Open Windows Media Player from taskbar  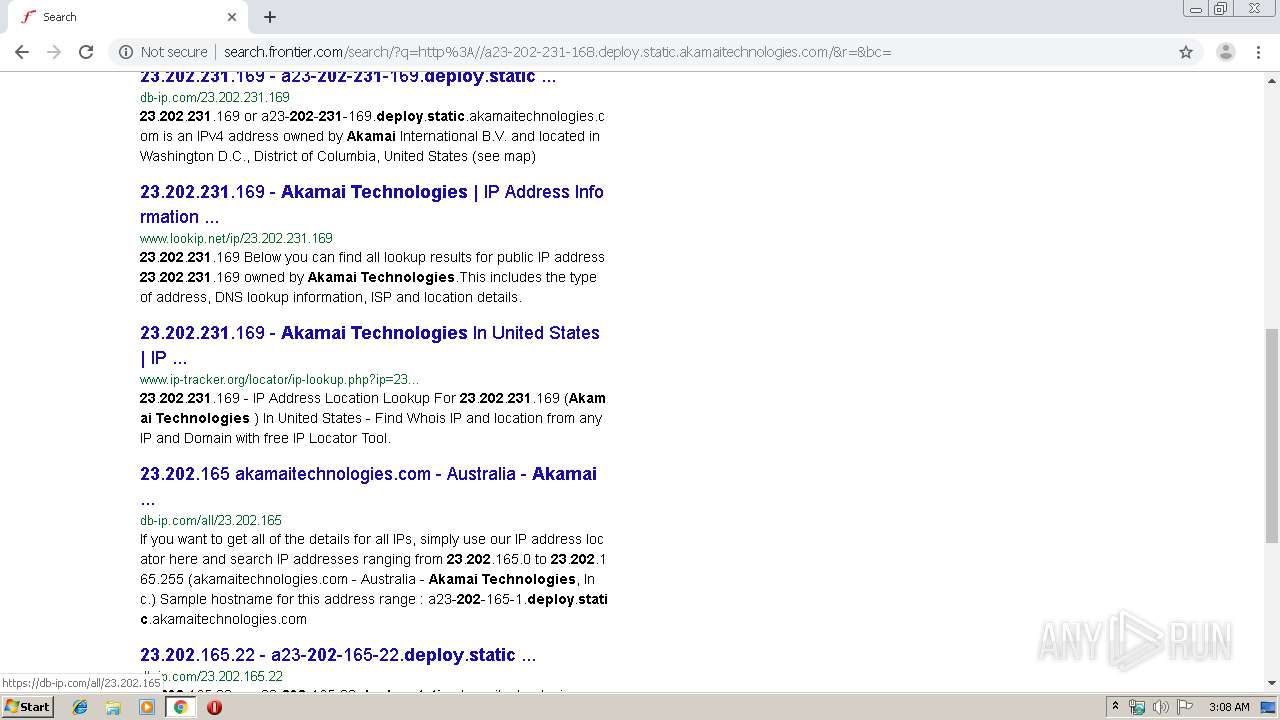coord(147,707)
